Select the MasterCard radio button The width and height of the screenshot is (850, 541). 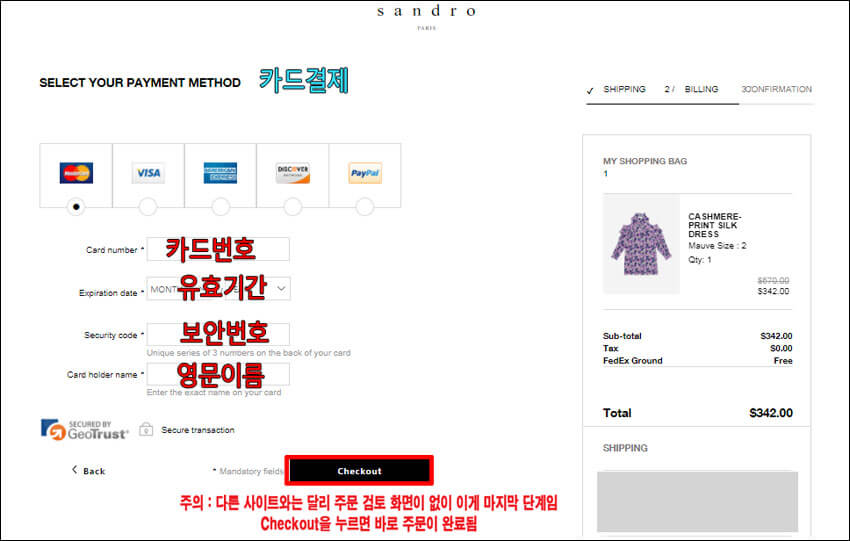point(76,207)
